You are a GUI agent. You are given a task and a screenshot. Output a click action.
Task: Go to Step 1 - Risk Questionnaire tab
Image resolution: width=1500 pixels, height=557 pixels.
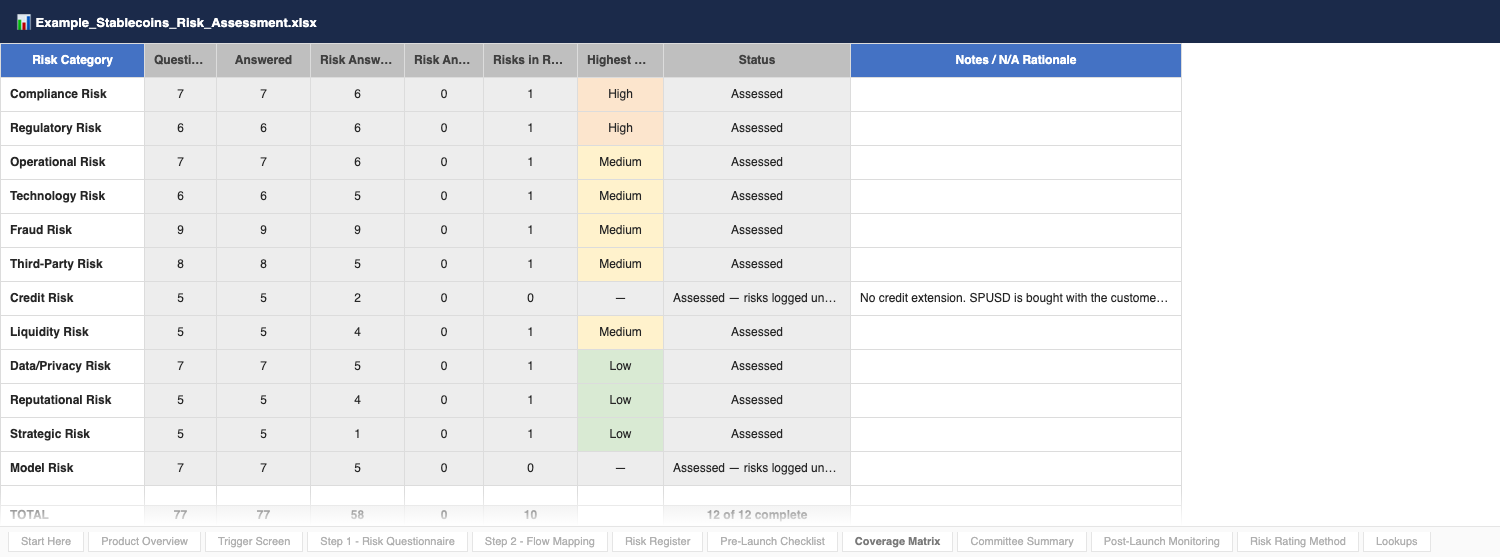tap(387, 541)
